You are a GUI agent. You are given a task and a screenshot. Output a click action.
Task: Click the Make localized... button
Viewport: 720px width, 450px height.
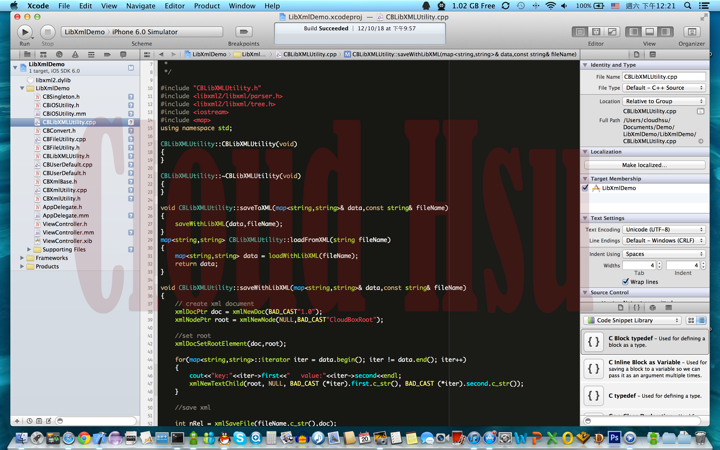[645, 165]
